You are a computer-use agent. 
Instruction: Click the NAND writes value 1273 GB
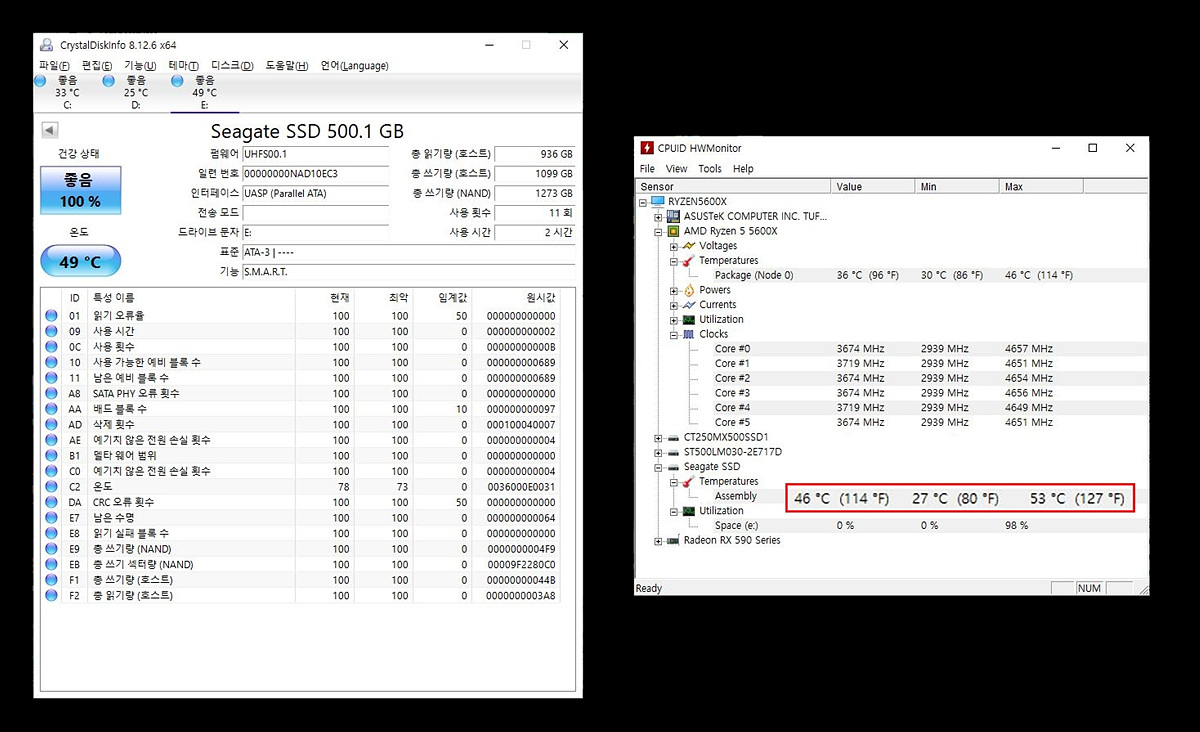coord(535,194)
